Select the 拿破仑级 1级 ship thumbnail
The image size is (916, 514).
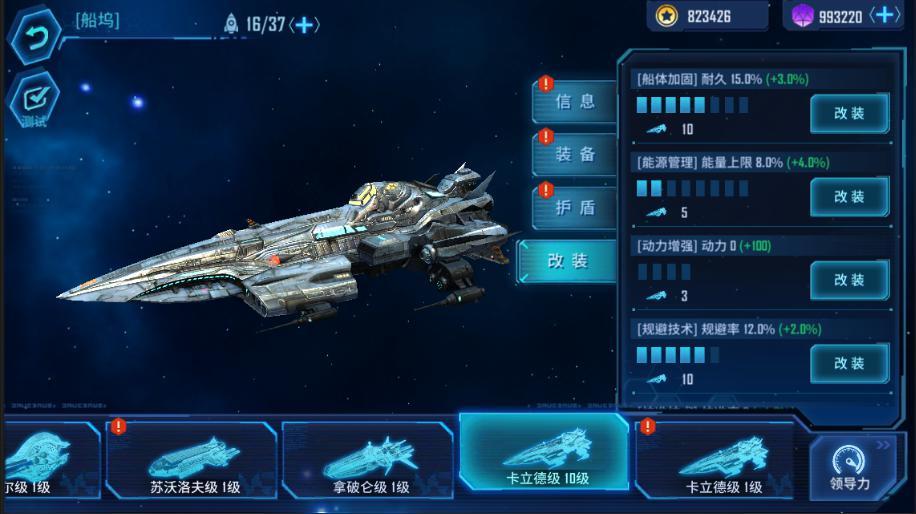pyautogui.click(x=368, y=460)
